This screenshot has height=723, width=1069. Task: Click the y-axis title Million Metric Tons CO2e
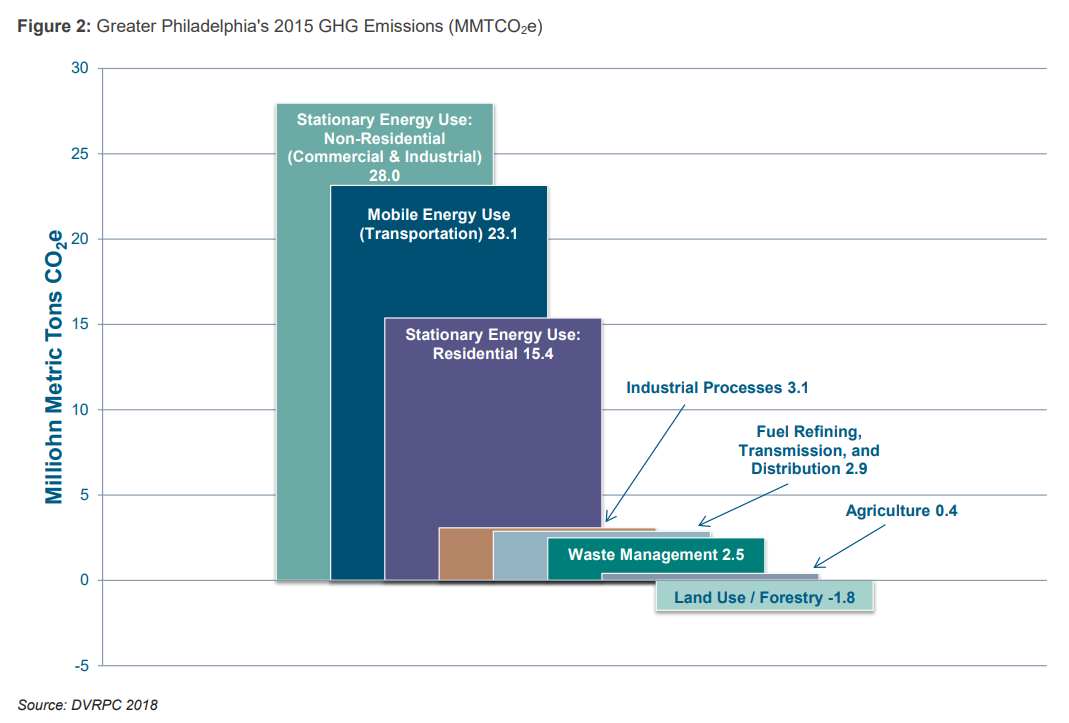click(55, 367)
